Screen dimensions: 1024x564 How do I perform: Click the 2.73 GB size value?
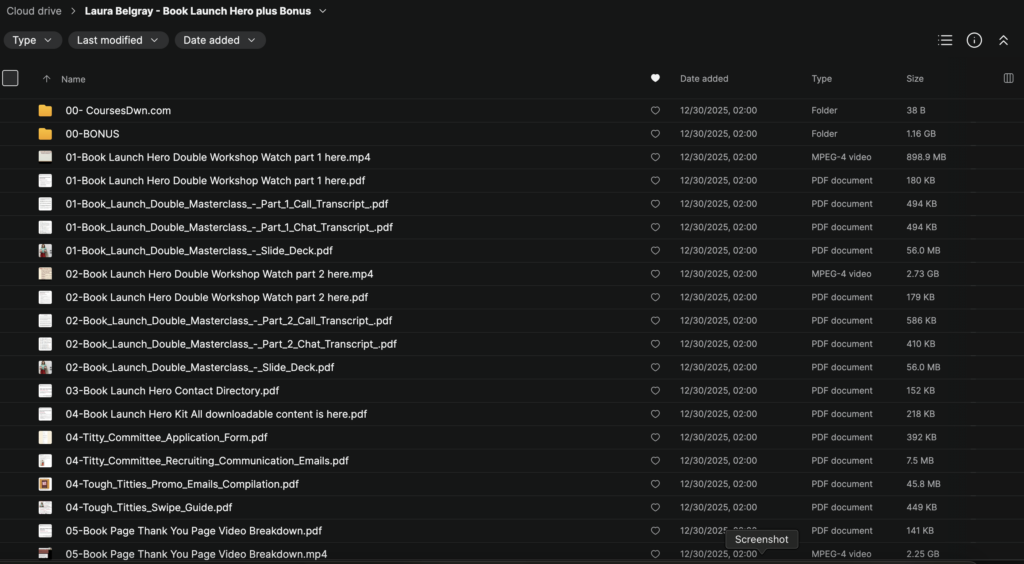point(922,274)
